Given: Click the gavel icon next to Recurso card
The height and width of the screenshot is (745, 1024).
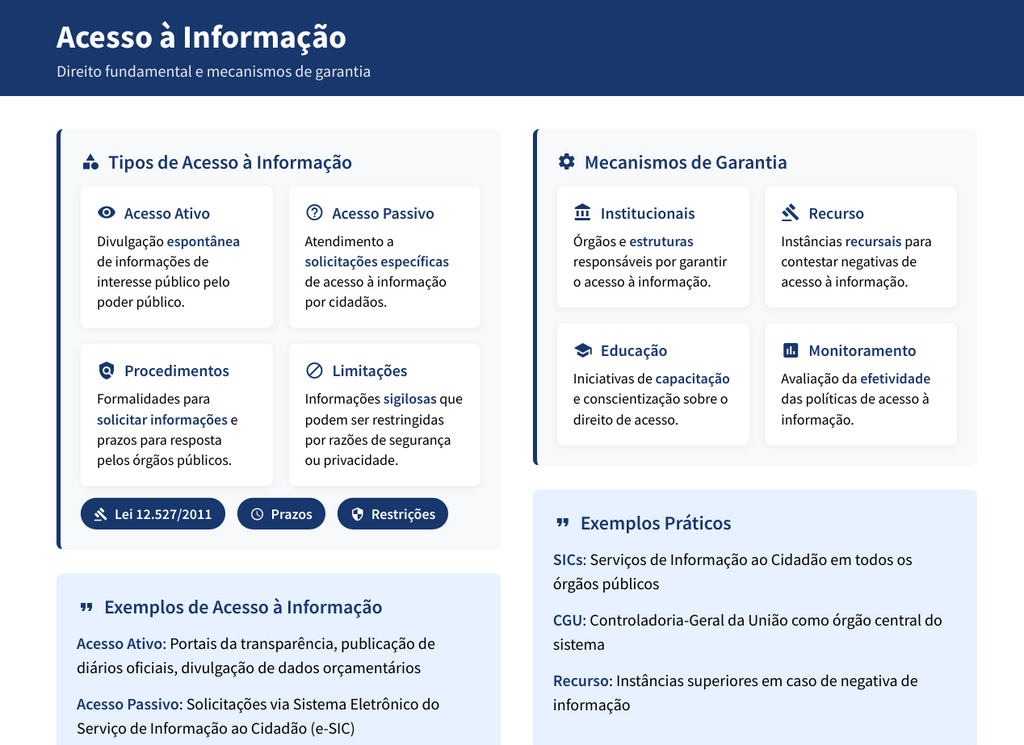Looking at the screenshot, I should [790, 212].
